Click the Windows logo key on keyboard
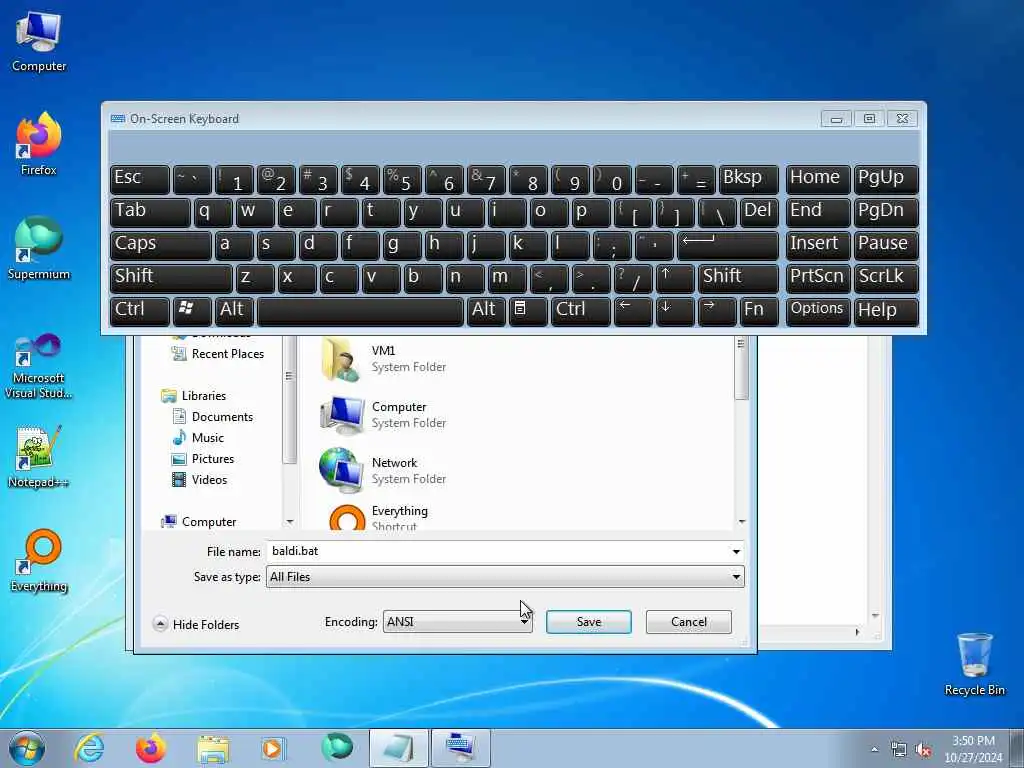1024x768 pixels. [192, 311]
